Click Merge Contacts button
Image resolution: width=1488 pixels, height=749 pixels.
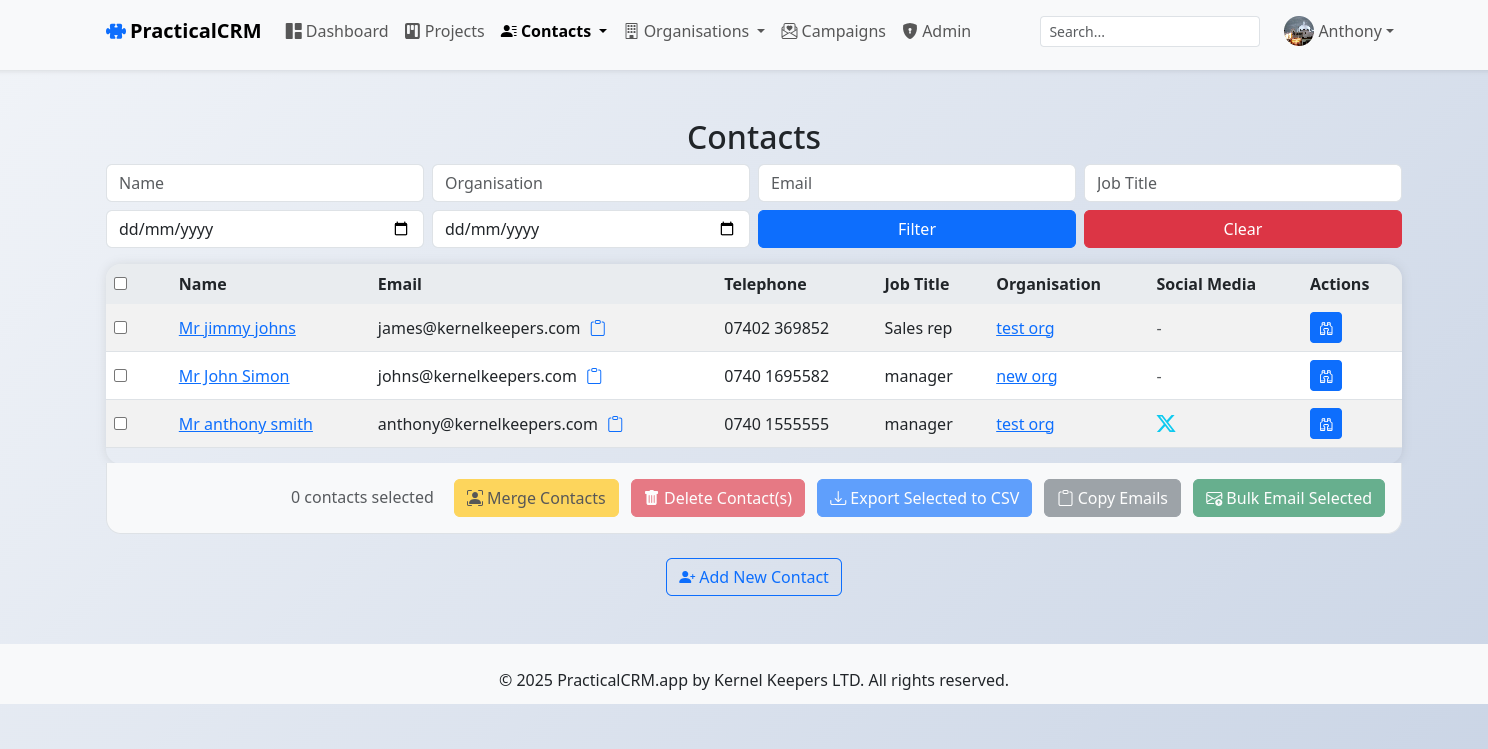click(536, 498)
